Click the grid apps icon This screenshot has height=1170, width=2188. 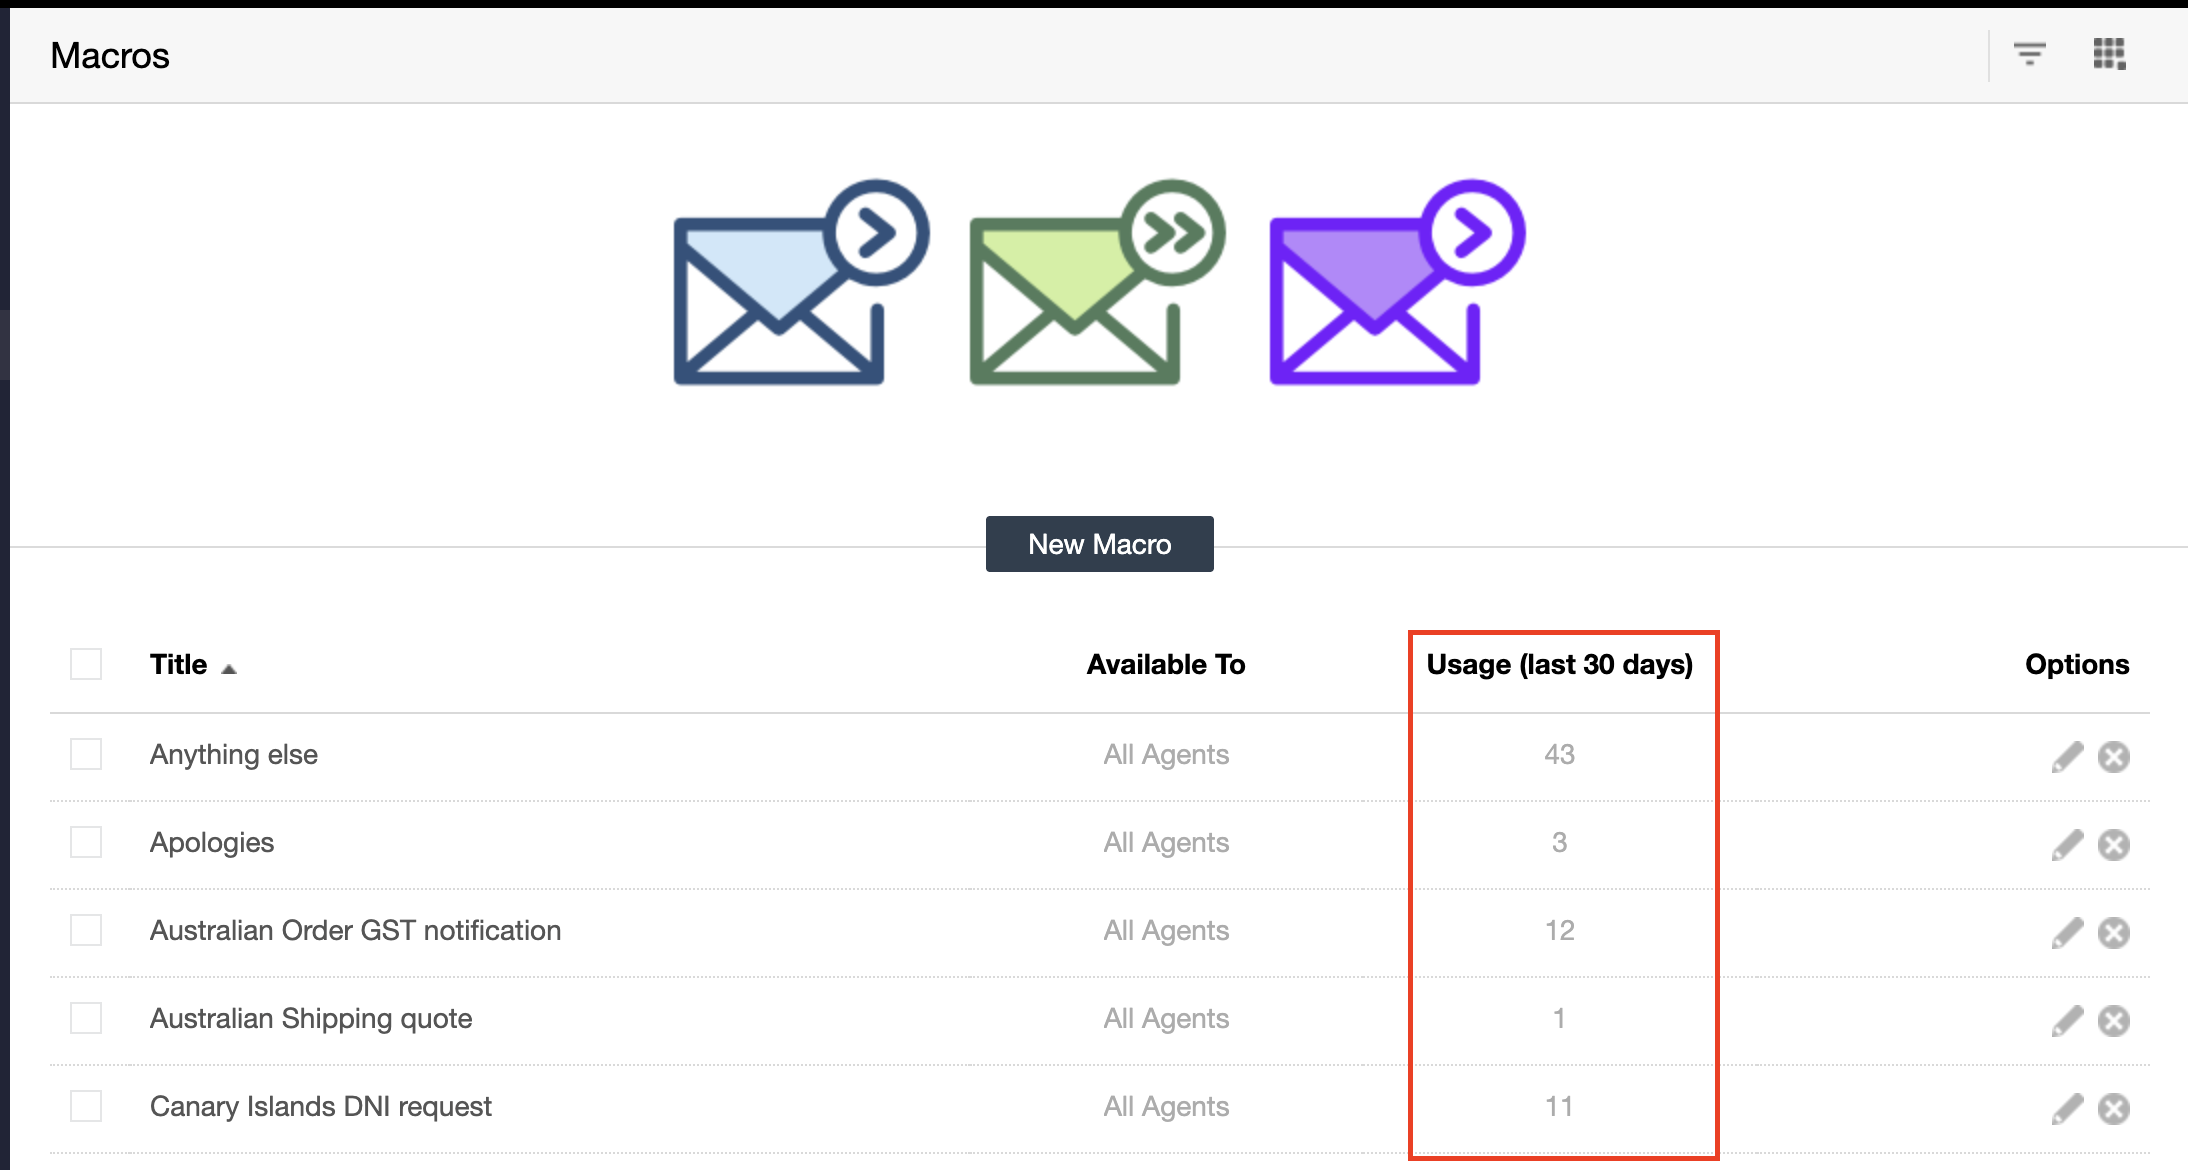pos(2109,54)
